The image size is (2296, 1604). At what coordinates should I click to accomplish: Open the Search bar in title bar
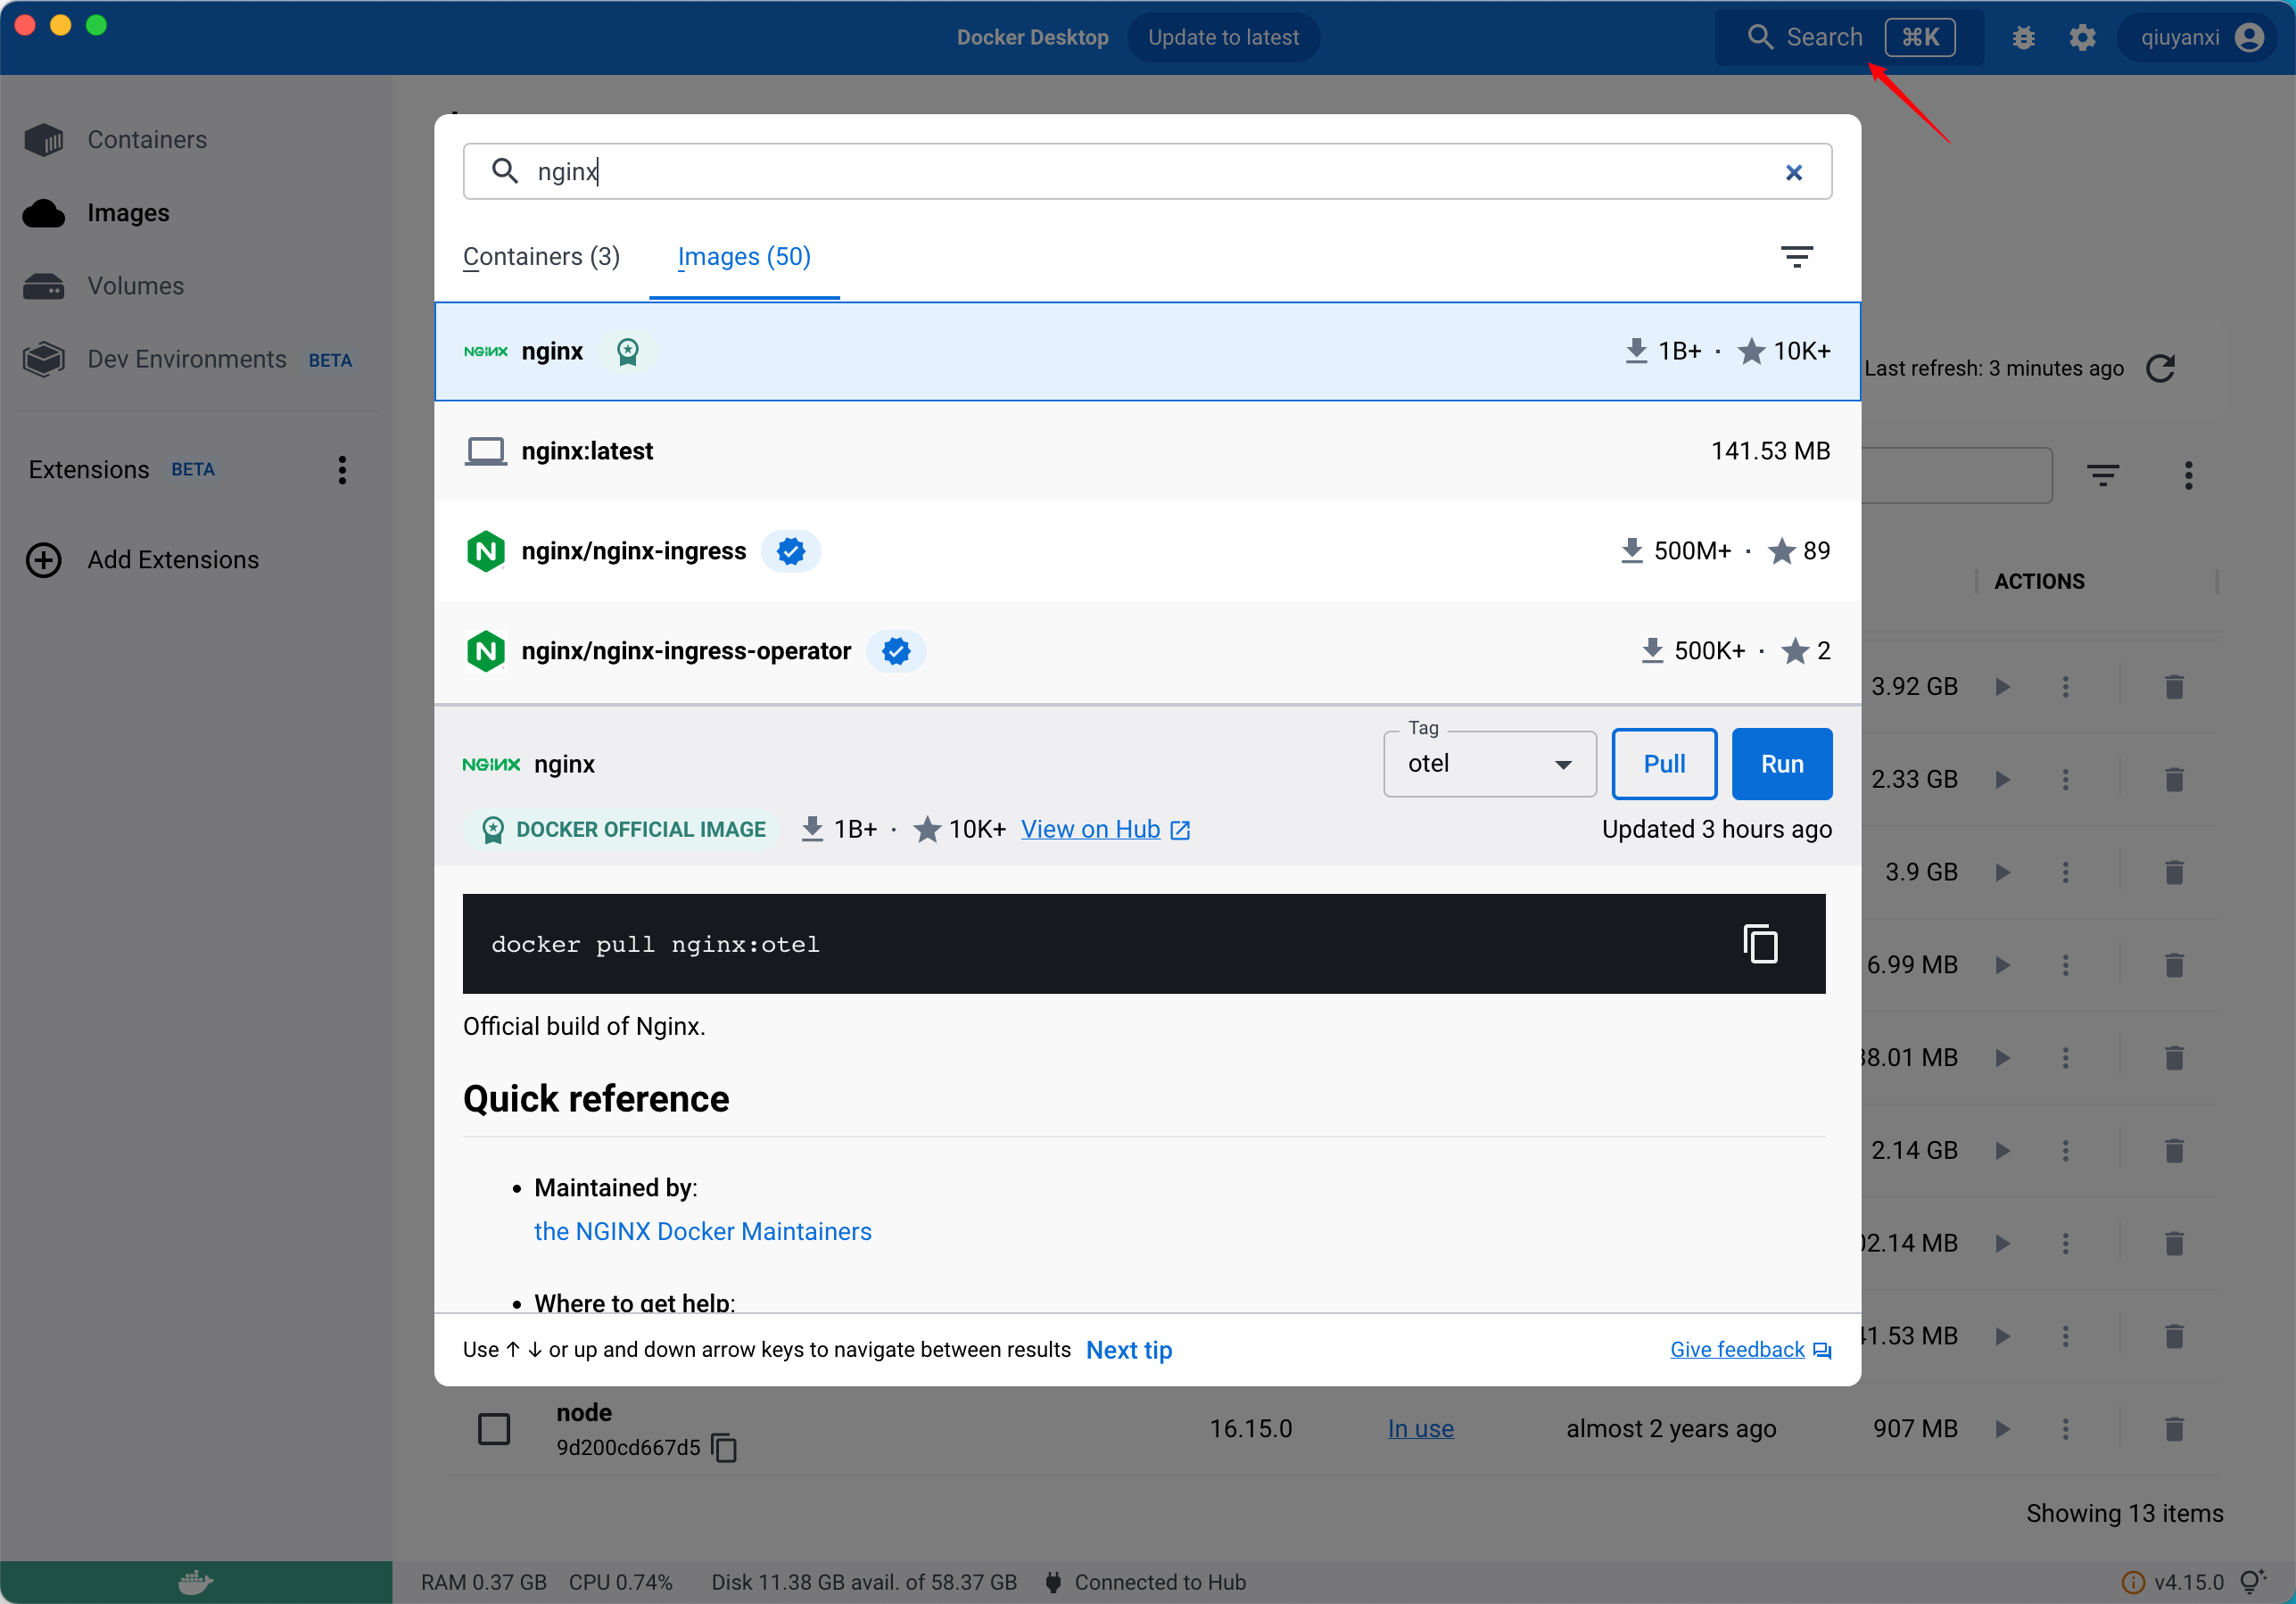coord(1849,37)
